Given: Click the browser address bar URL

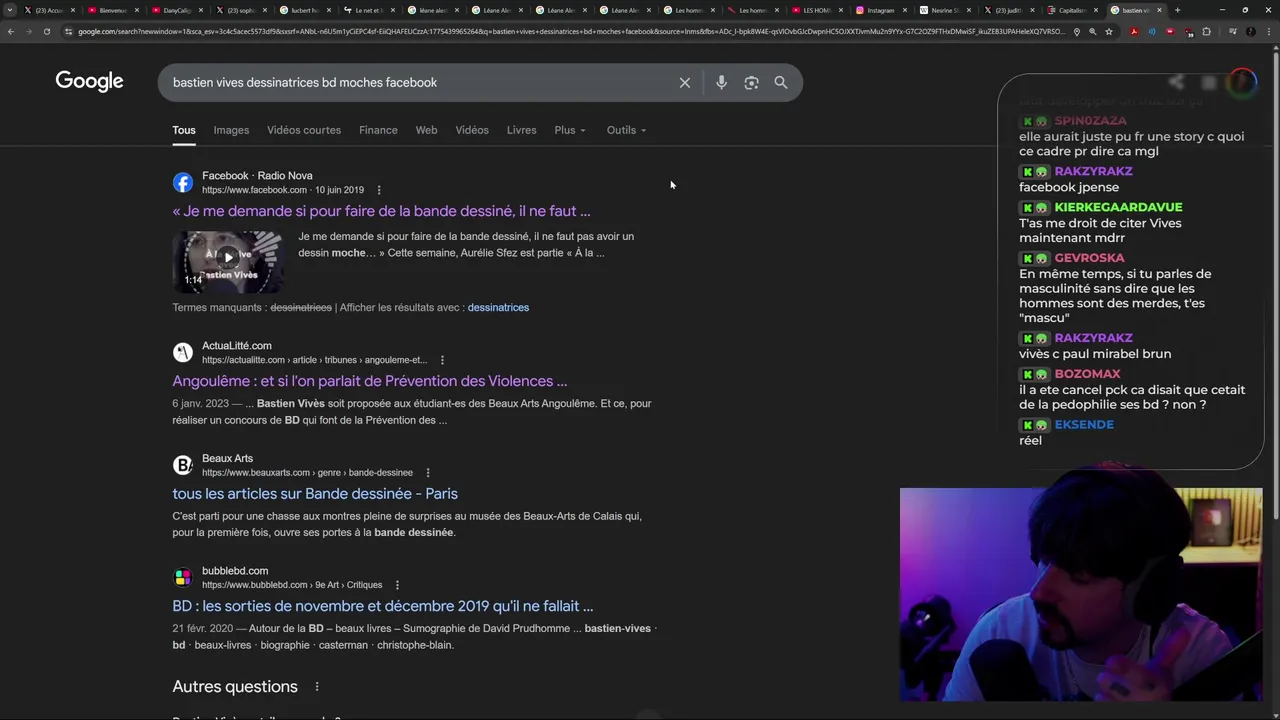Looking at the screenshot, I should point(570,31).
